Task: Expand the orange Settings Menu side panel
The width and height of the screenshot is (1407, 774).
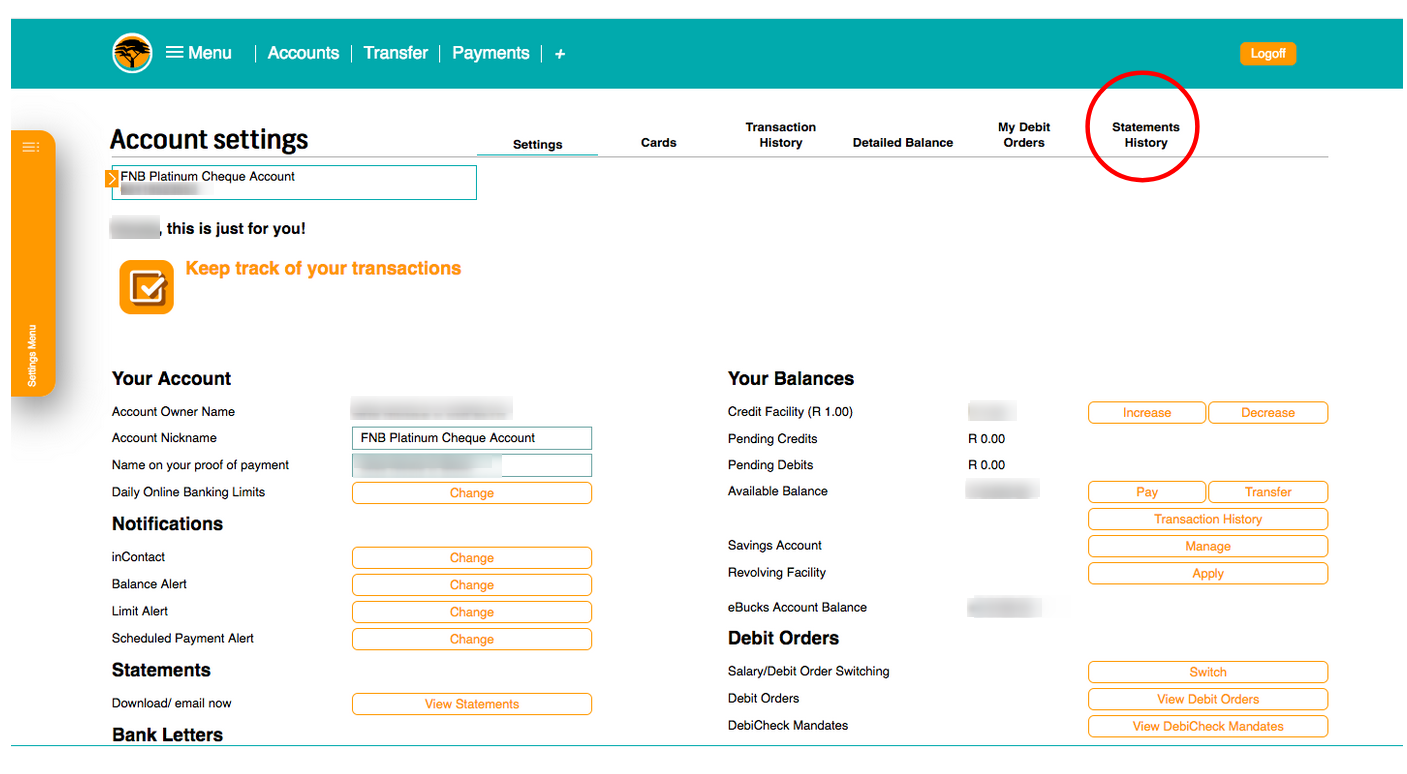Action: [32, 147]
